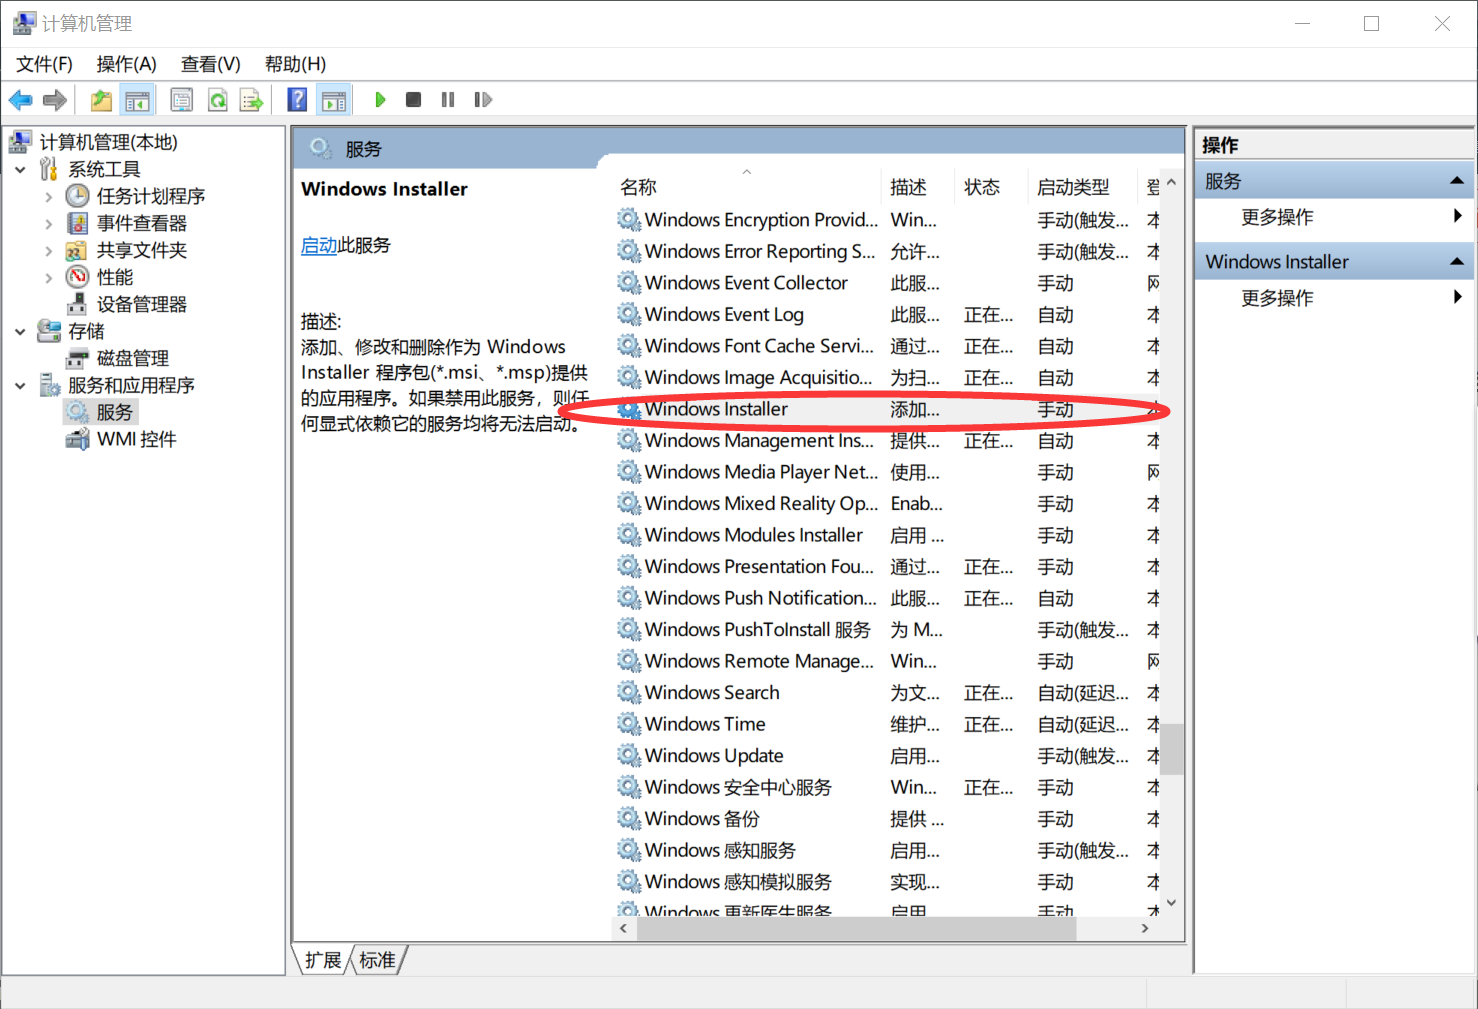Screen dimensions: 1478x1009
Task: Click the Up One Level folder icon
Action: tap(101, 100)
